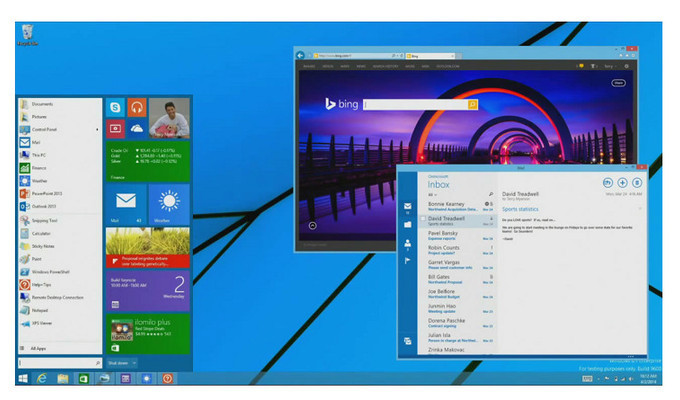Screen dimensions: 680x400
Task: Expand the Shut down options arrow
Action: tap(134, 363)
